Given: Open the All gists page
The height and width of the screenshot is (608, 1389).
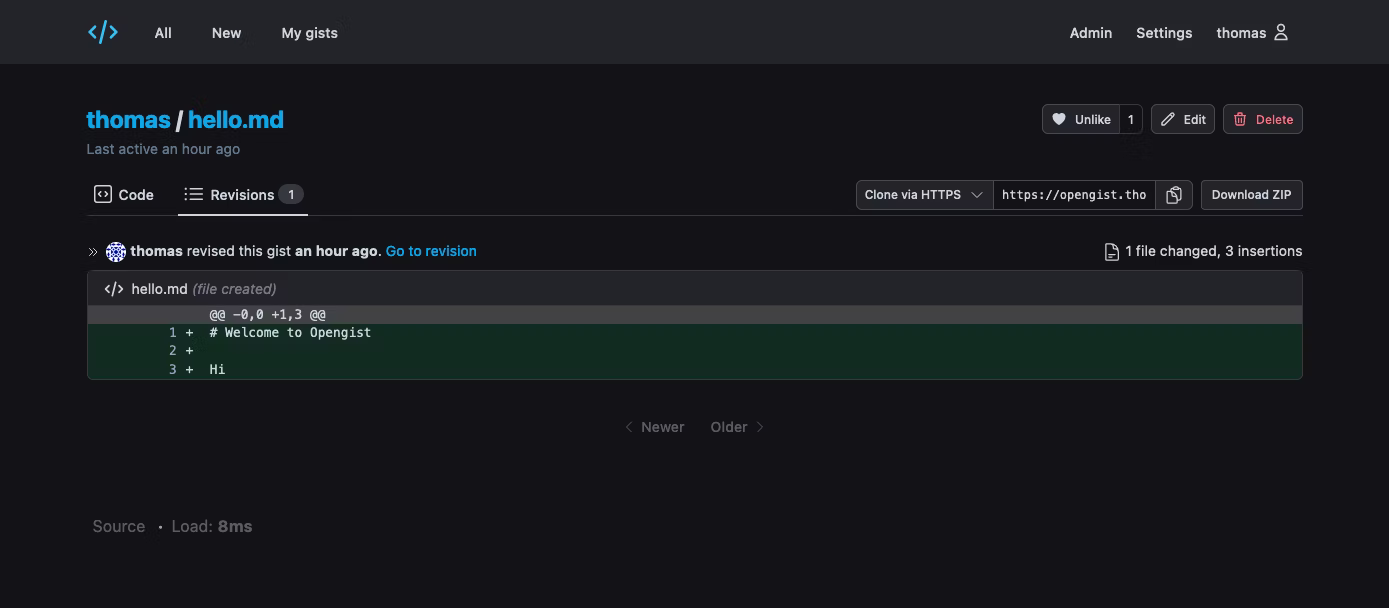Looking at the screenshot, I should pos(163,33).
